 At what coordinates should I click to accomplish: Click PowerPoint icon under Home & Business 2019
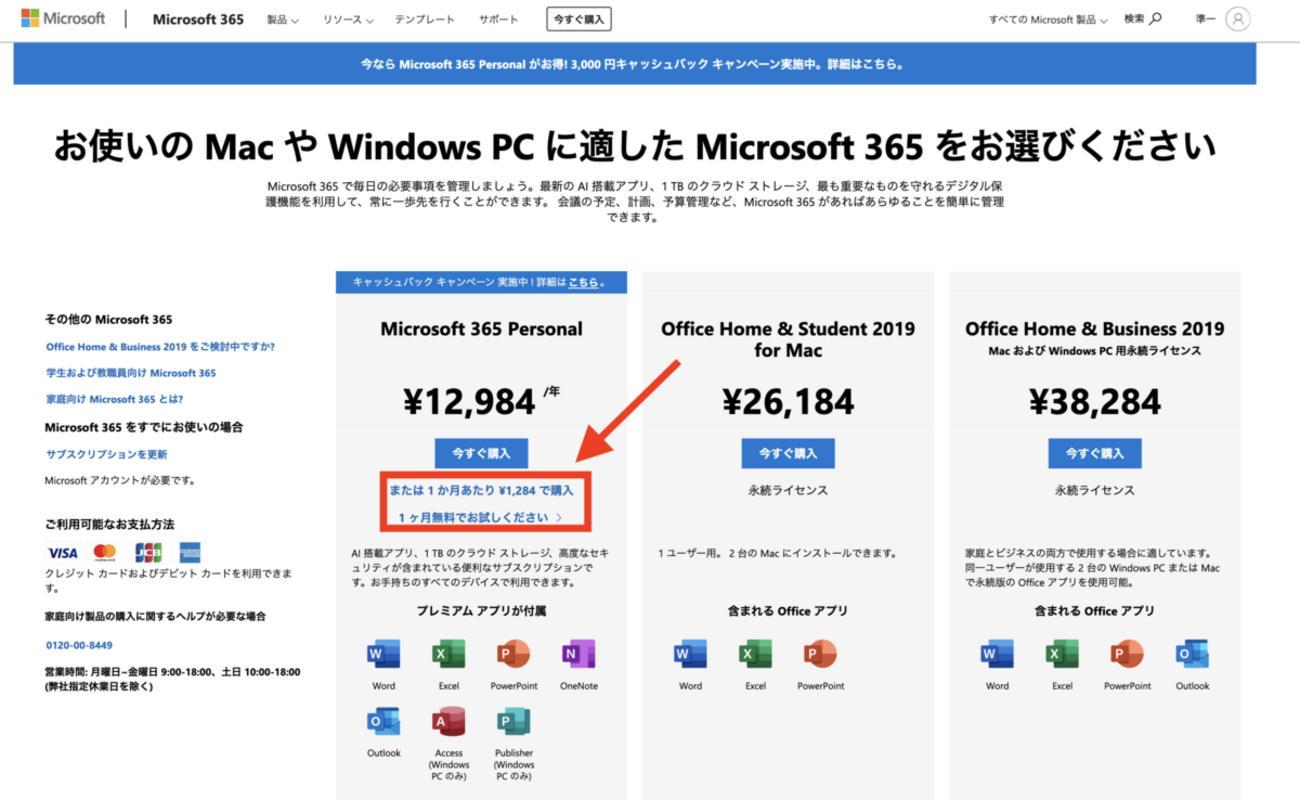pos(1127,654)
